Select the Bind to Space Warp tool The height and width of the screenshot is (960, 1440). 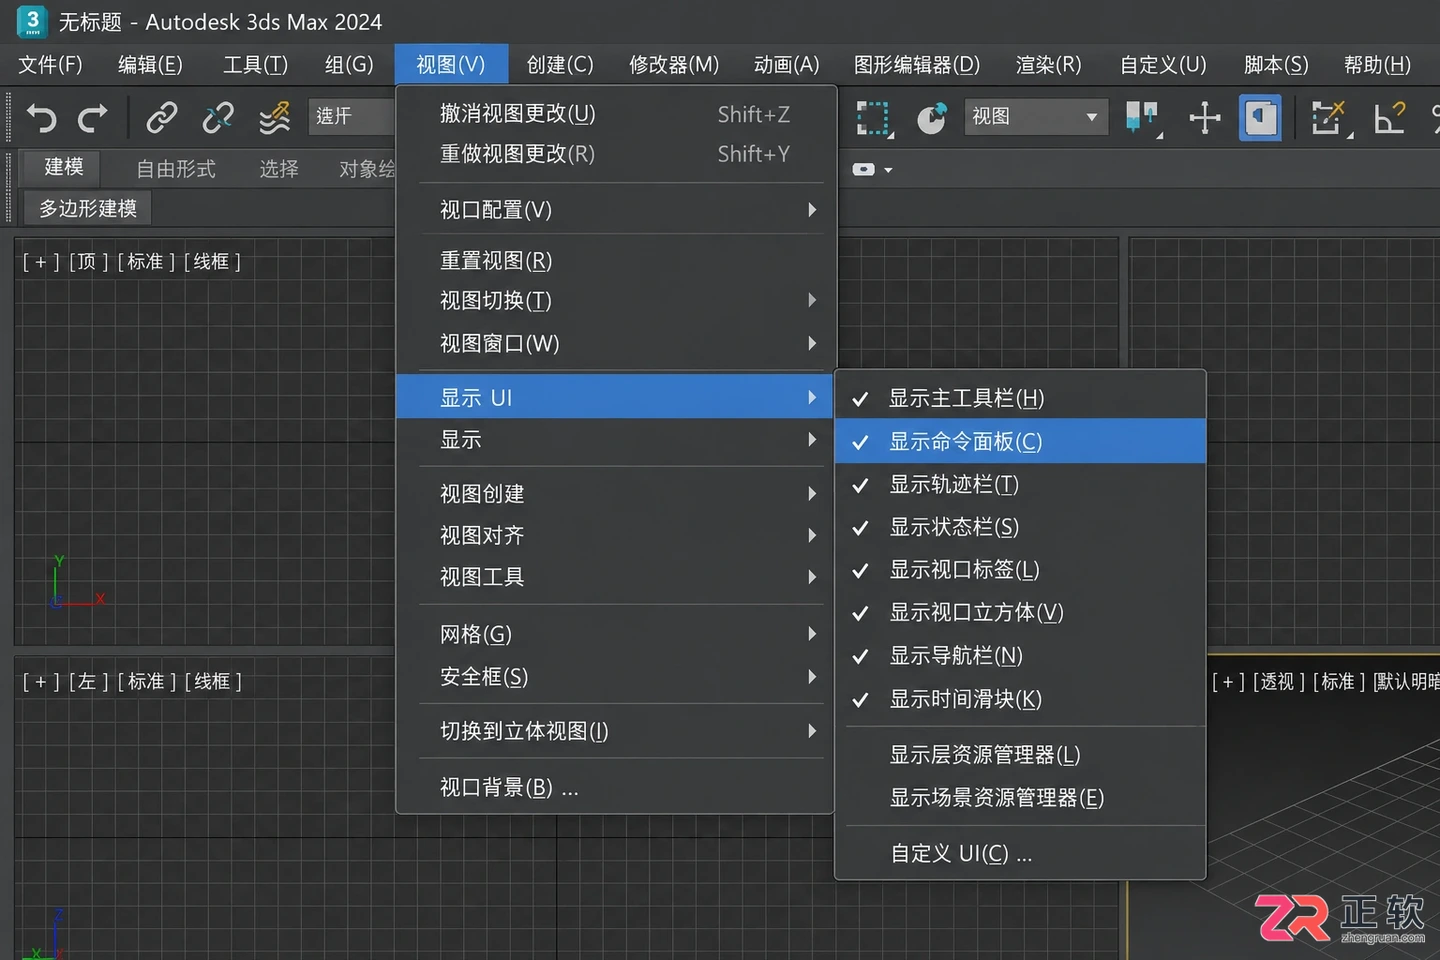[x=274, y=117]
